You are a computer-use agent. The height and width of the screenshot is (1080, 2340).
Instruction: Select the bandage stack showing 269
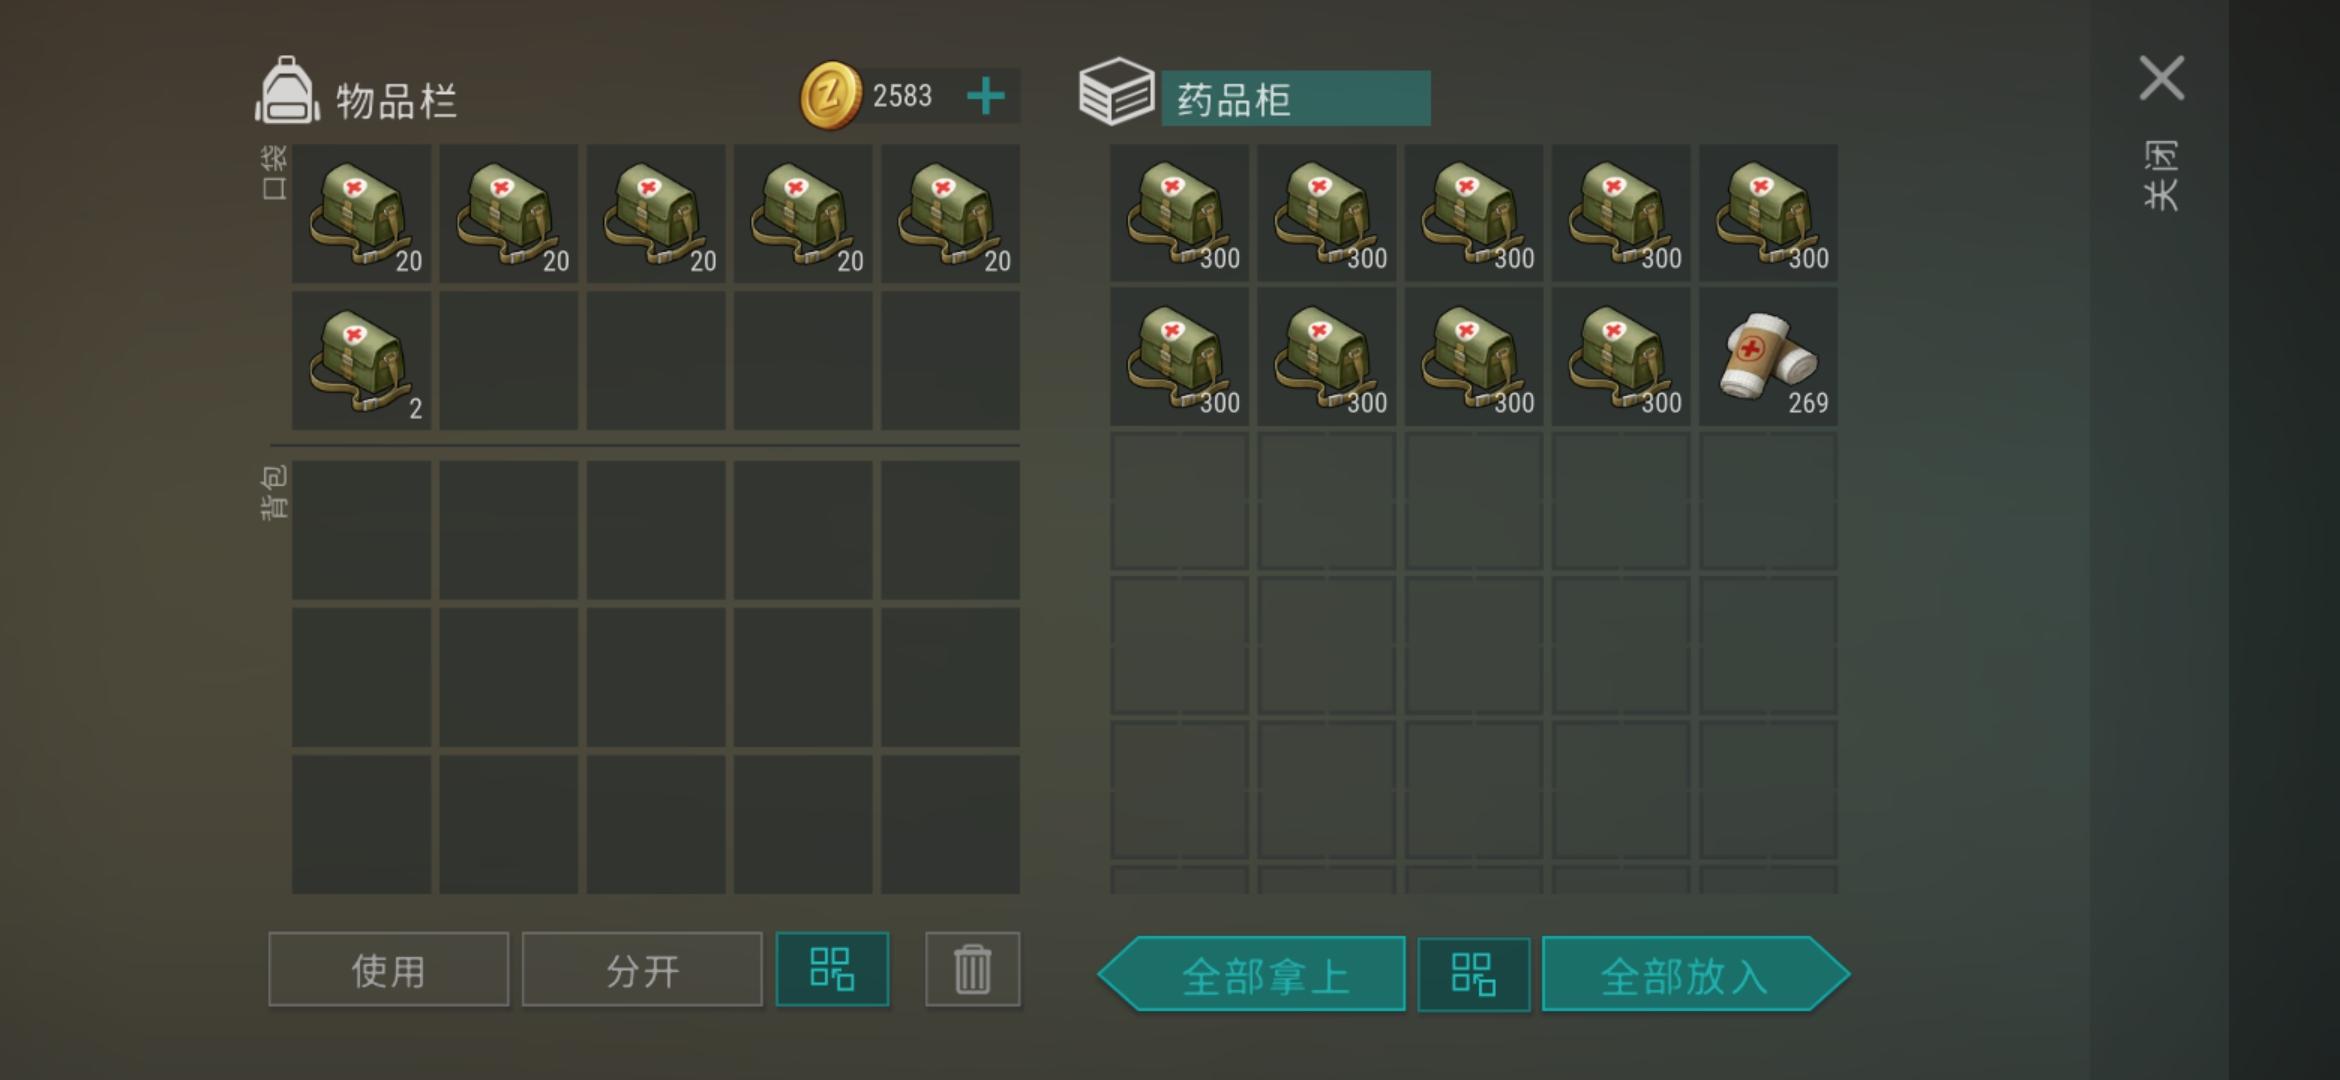click(x=1768, y=357)
